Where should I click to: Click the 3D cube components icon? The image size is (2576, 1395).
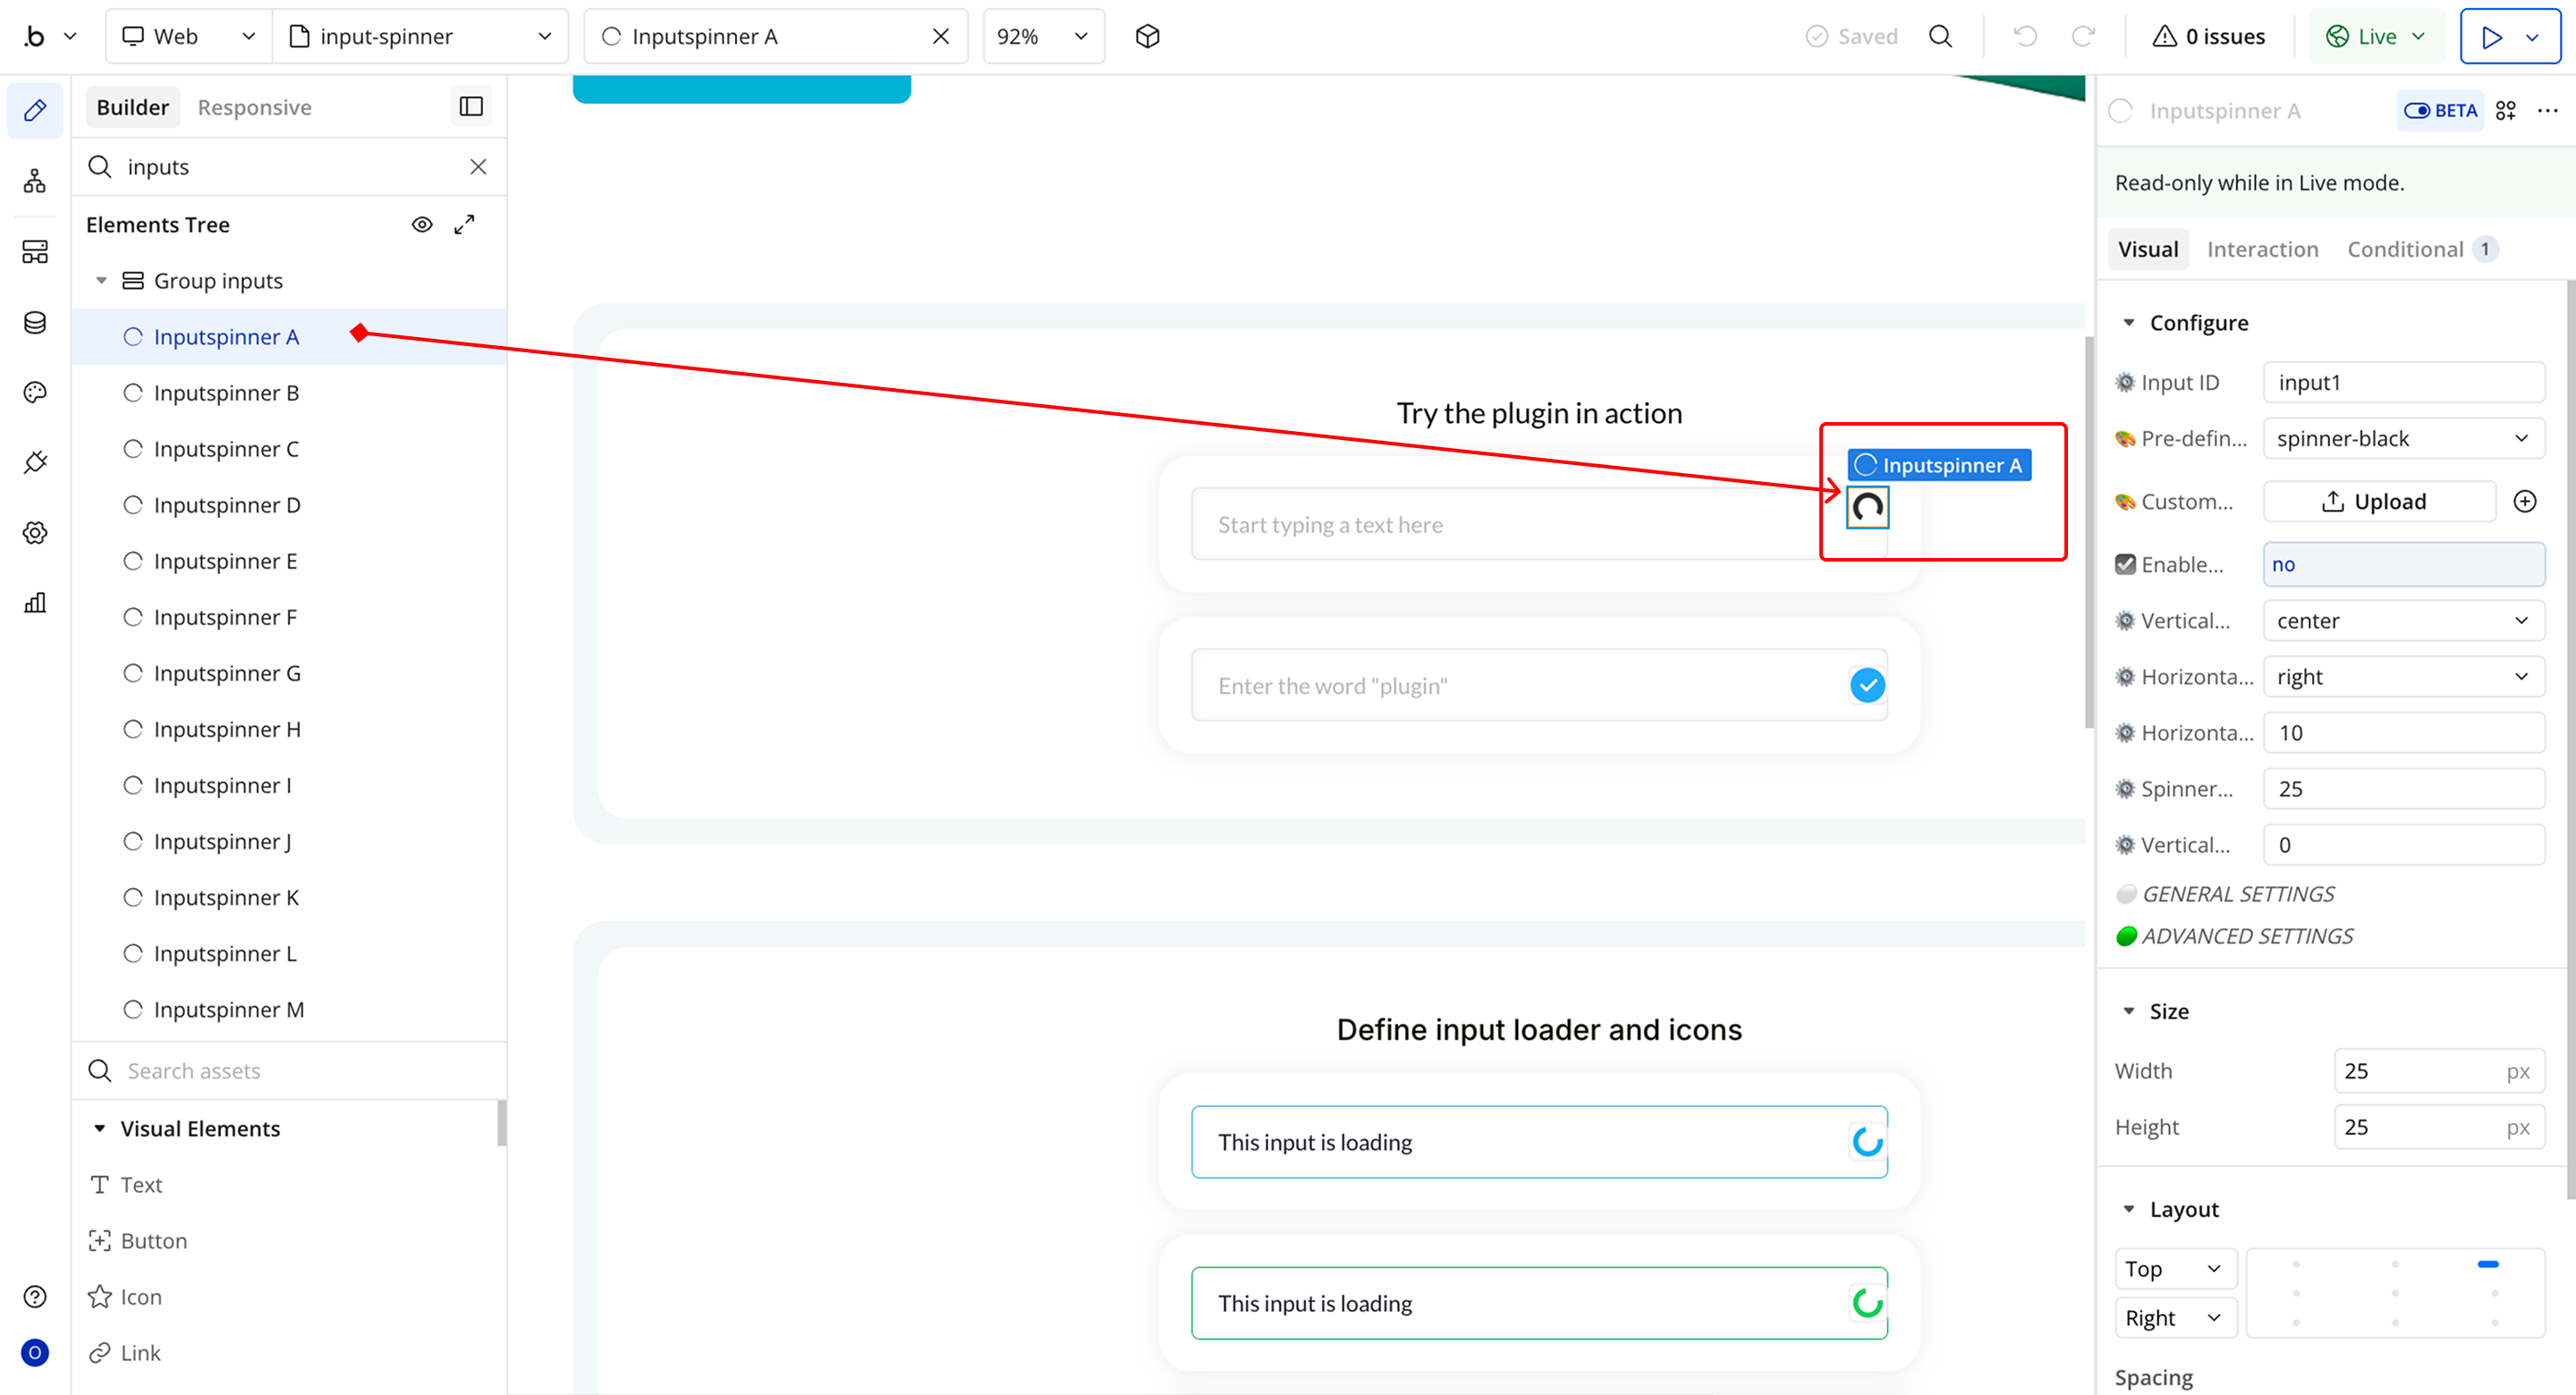pos(1147,36)
